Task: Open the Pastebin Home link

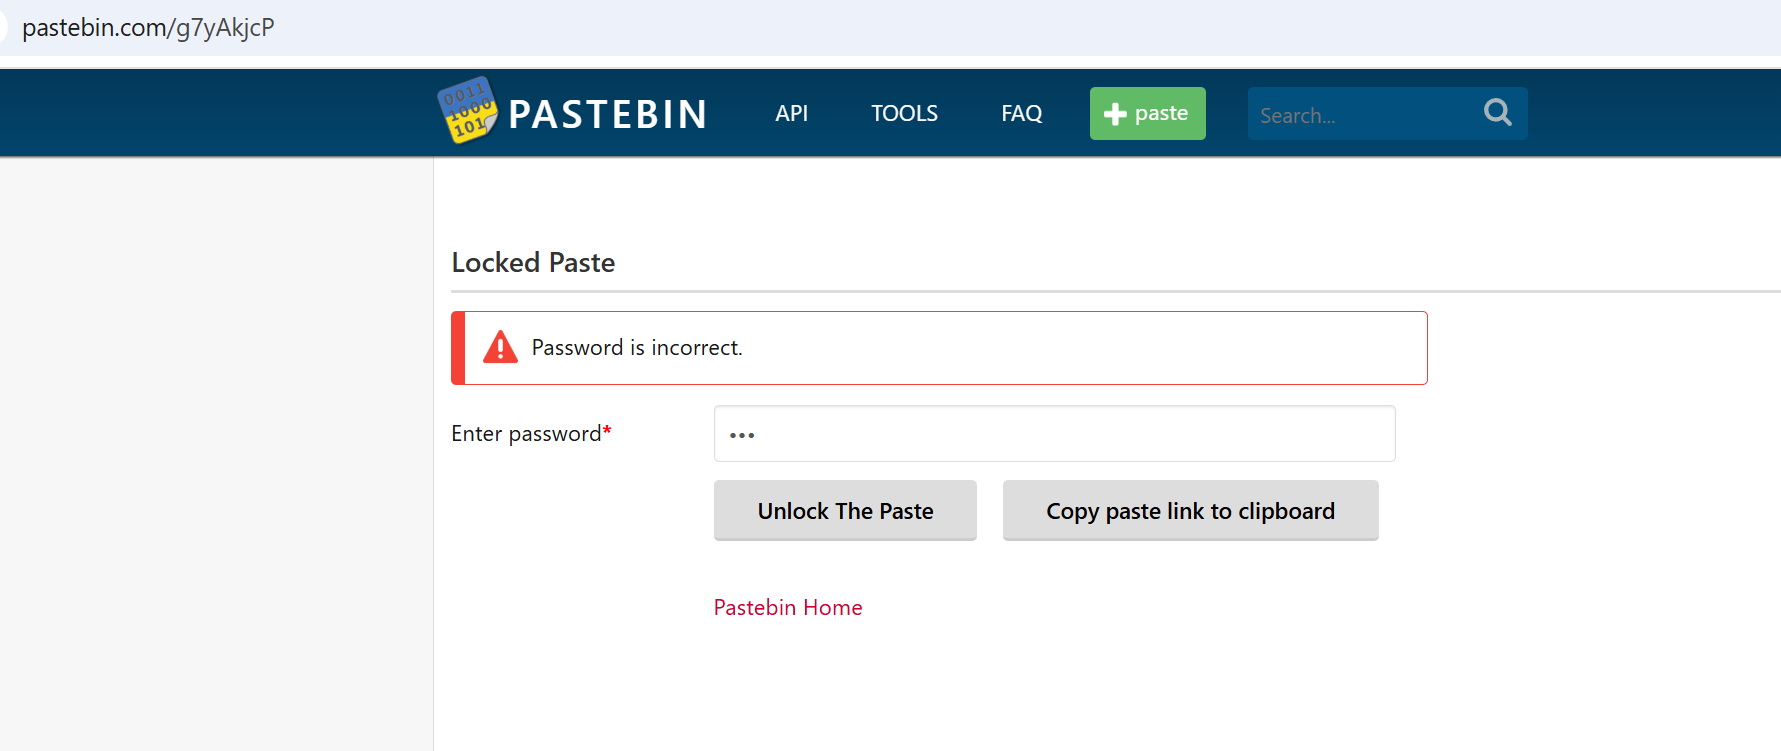Action: (788, 607)
